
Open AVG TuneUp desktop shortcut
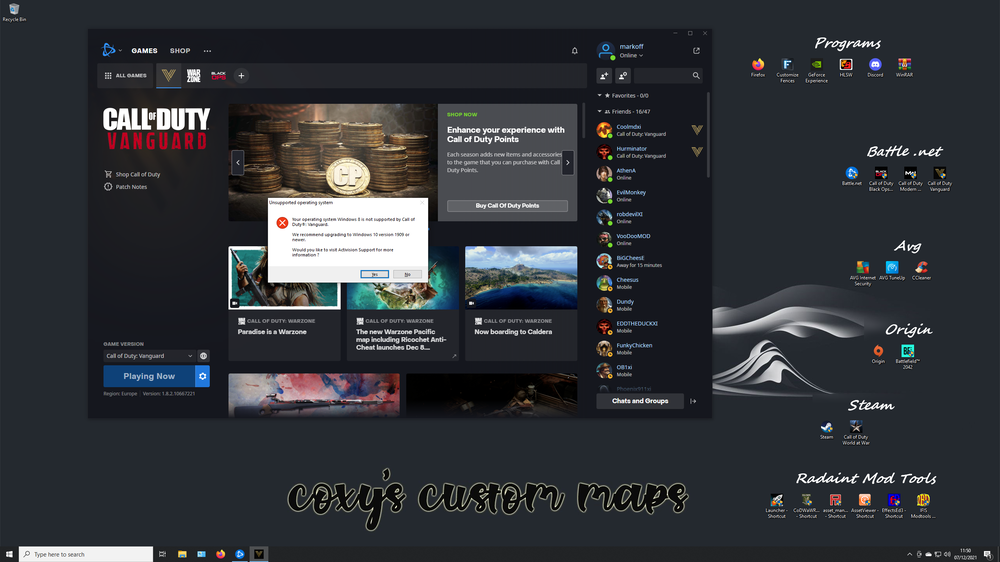coord(892,270)
